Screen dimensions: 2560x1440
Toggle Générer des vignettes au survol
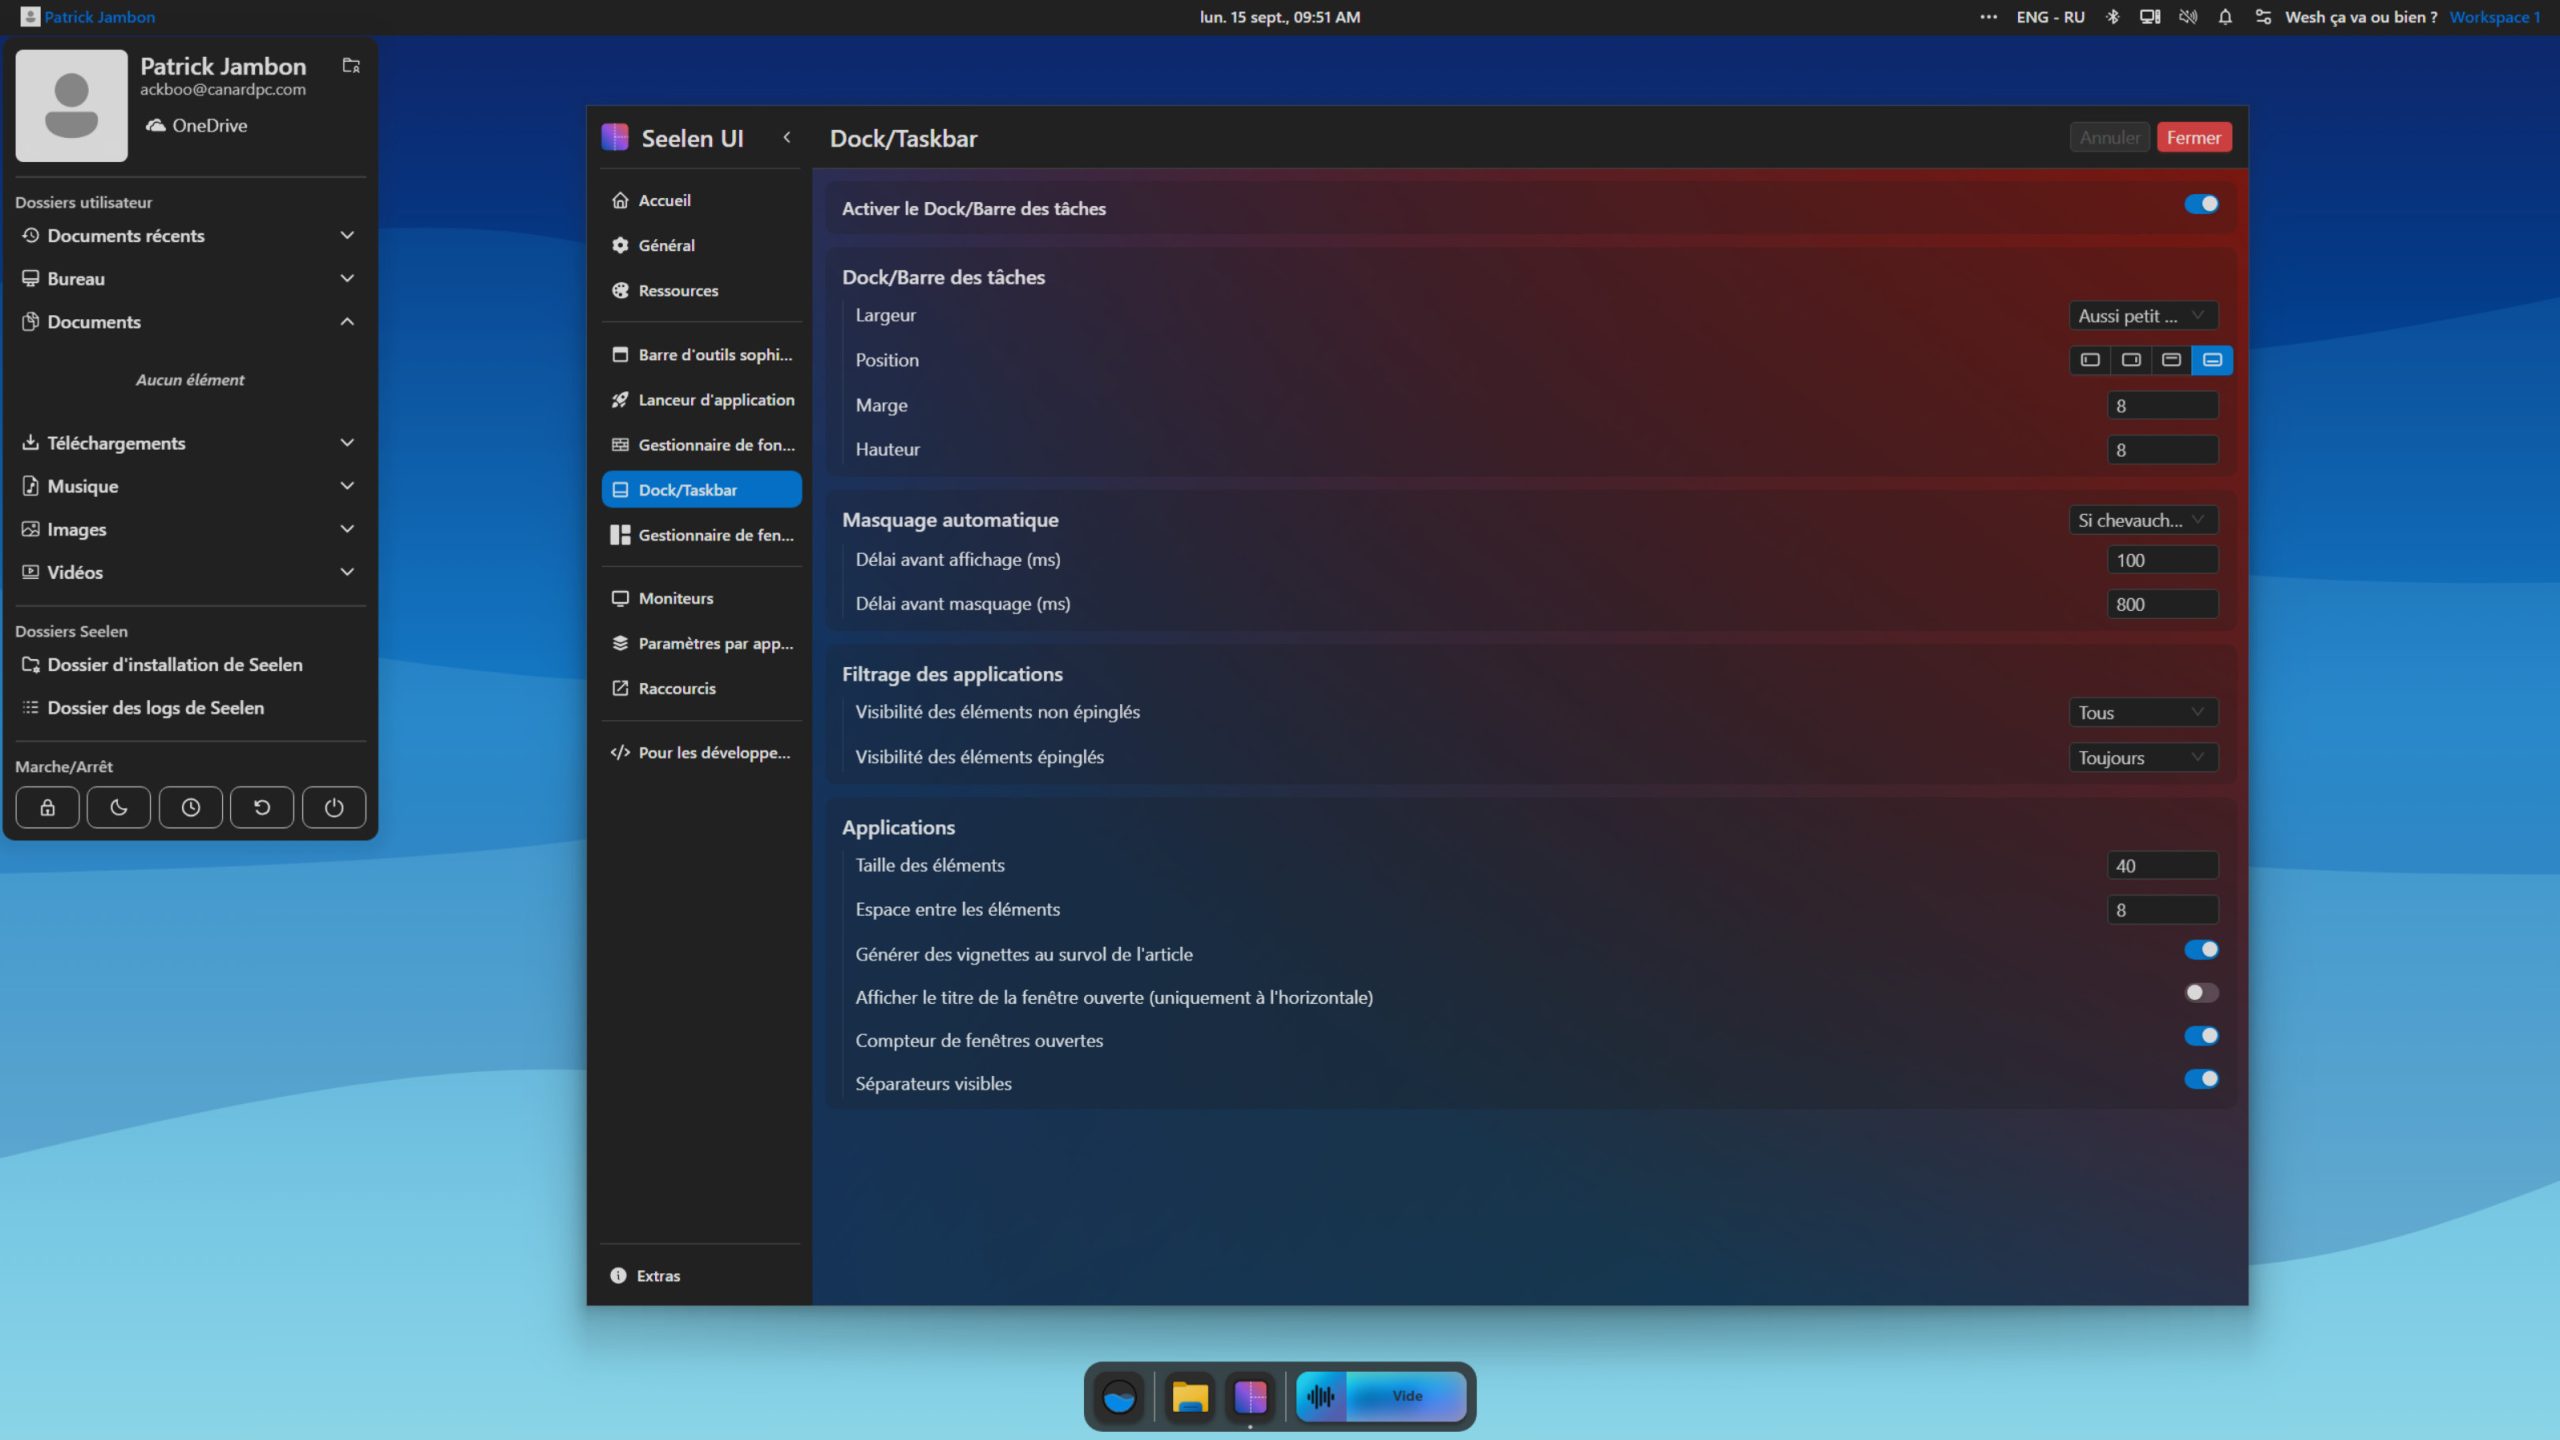pos(2201,949)
